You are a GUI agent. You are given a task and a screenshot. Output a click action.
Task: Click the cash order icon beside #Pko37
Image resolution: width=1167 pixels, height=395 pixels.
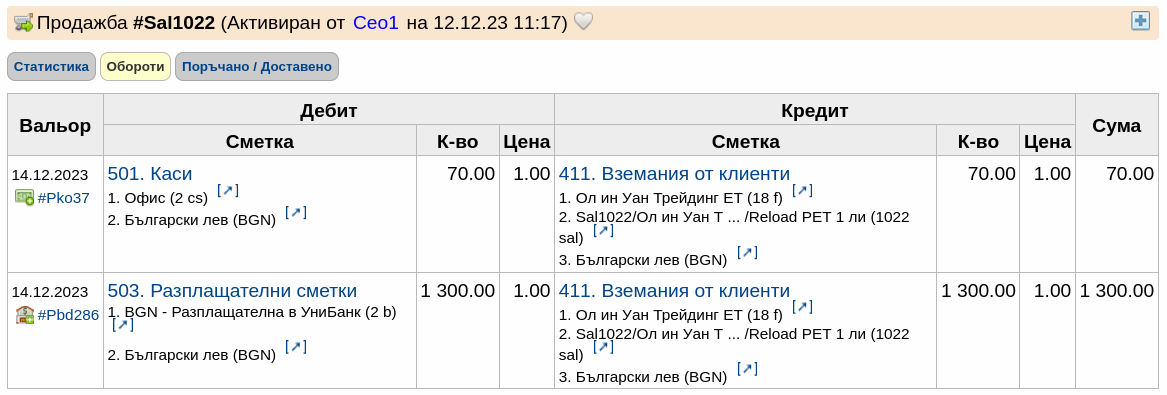[24, 198]
